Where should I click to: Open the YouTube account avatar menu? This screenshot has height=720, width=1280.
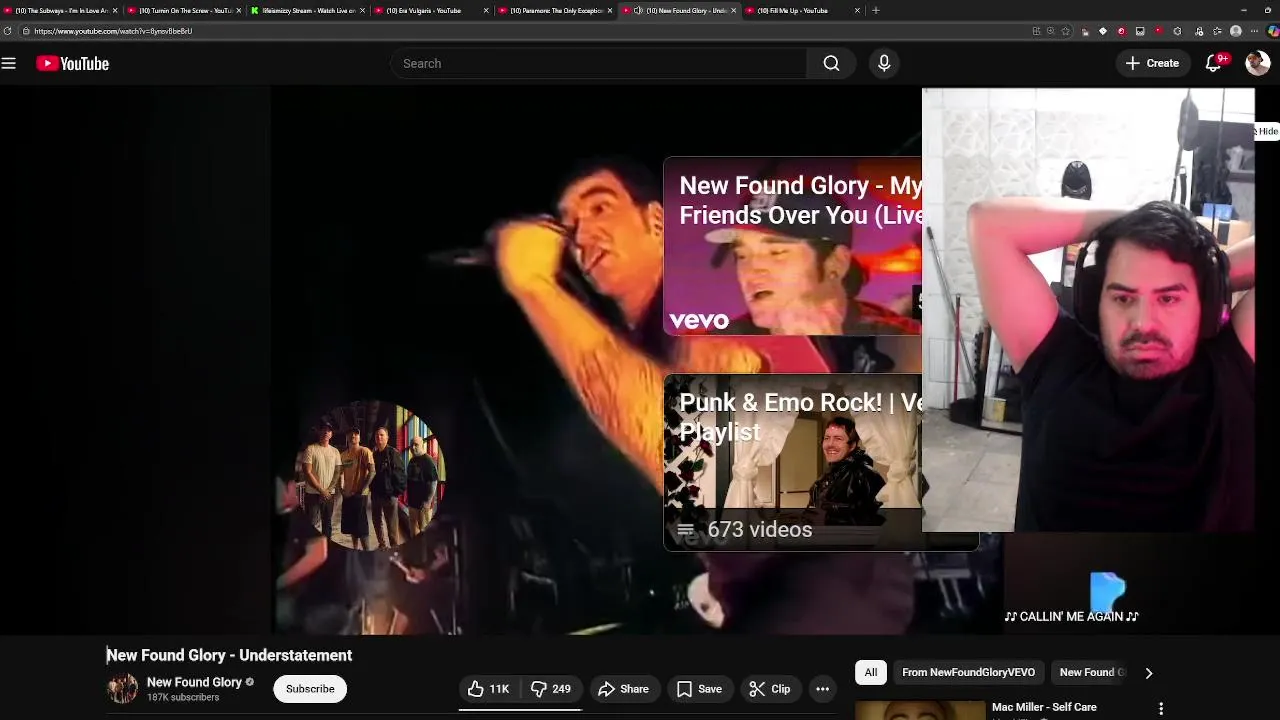pos(1257,63)
